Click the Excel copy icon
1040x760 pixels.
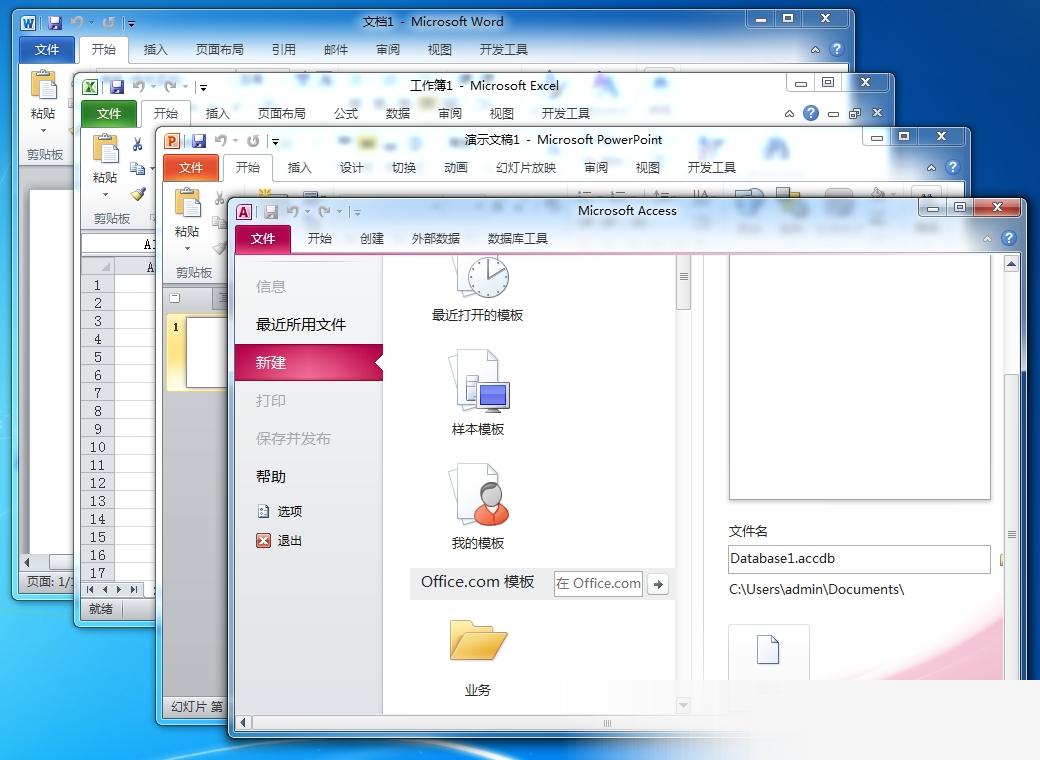point(137,168)
